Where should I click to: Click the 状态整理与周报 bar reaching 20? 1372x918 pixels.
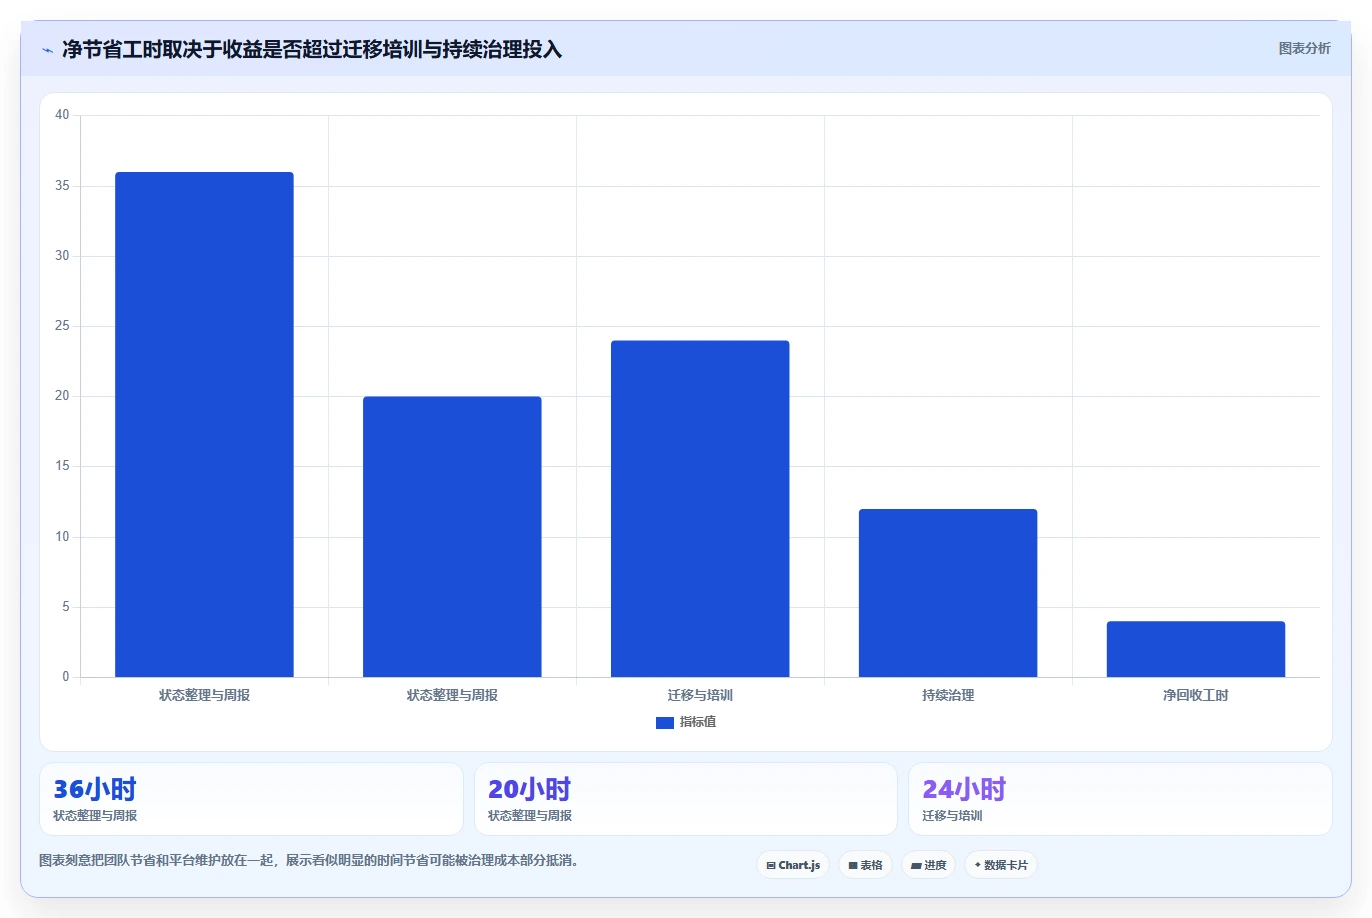tap(452, 537)
